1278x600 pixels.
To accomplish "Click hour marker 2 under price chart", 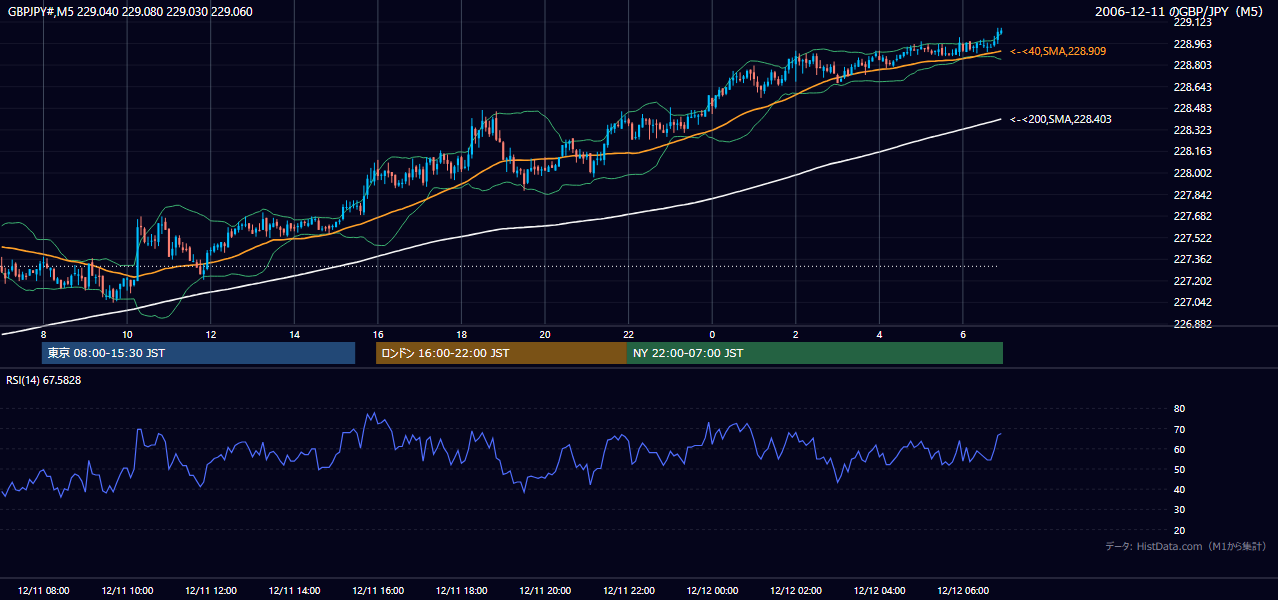I will 795,333.
